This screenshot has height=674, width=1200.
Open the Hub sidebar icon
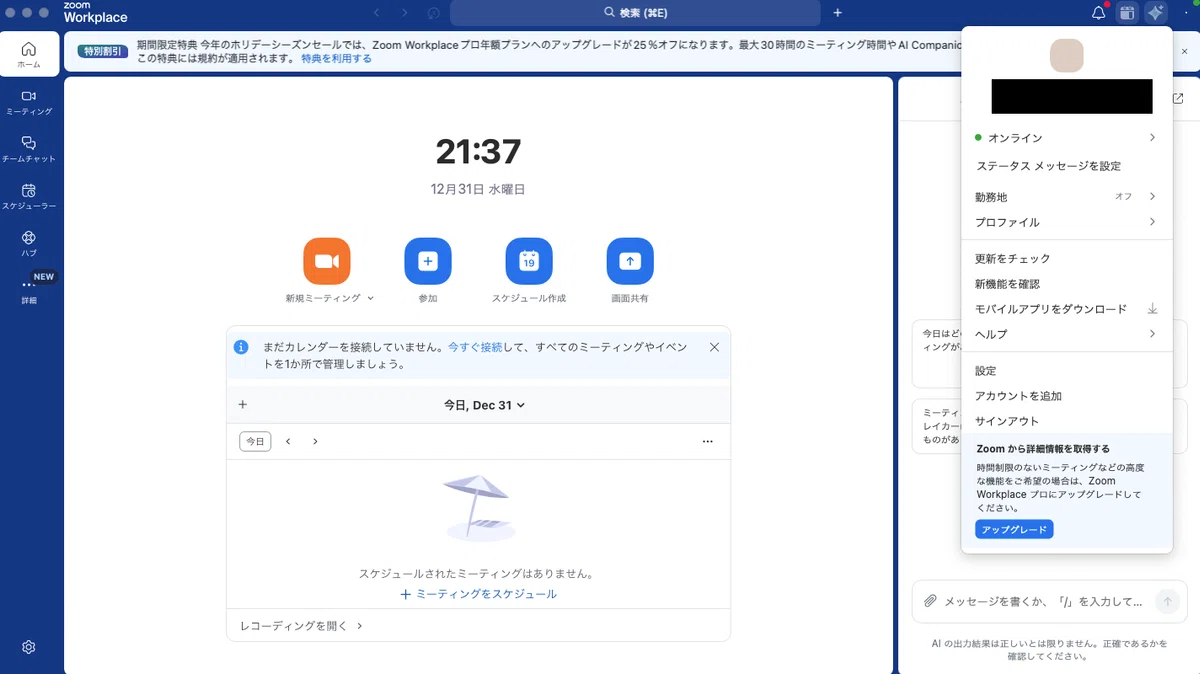(29, 243)
